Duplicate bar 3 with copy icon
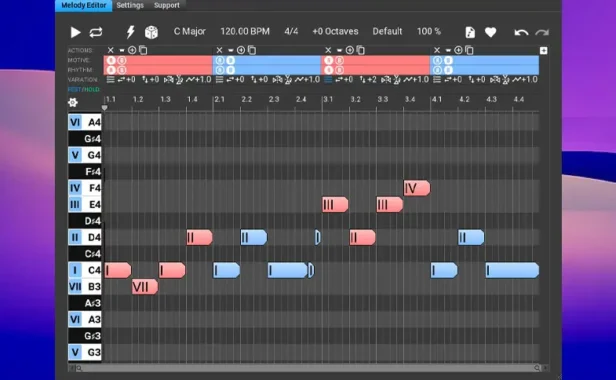Viewport: 616px width, 380px height. (x=361, y=50)
